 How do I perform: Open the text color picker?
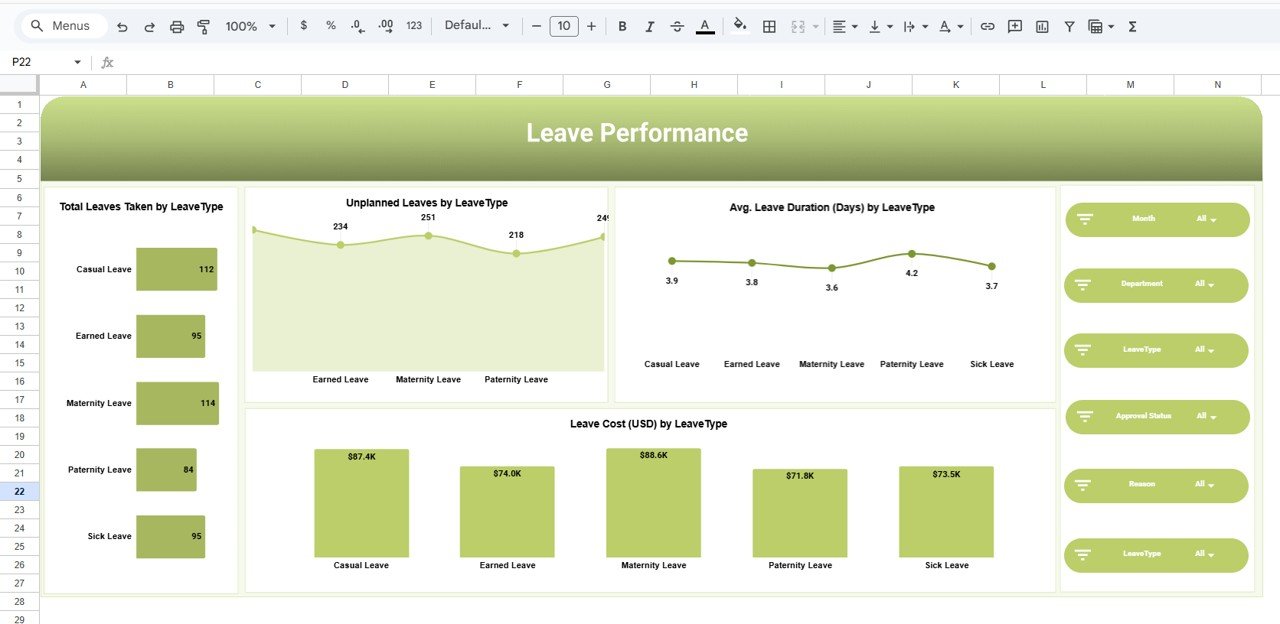(x=705, y=25)
